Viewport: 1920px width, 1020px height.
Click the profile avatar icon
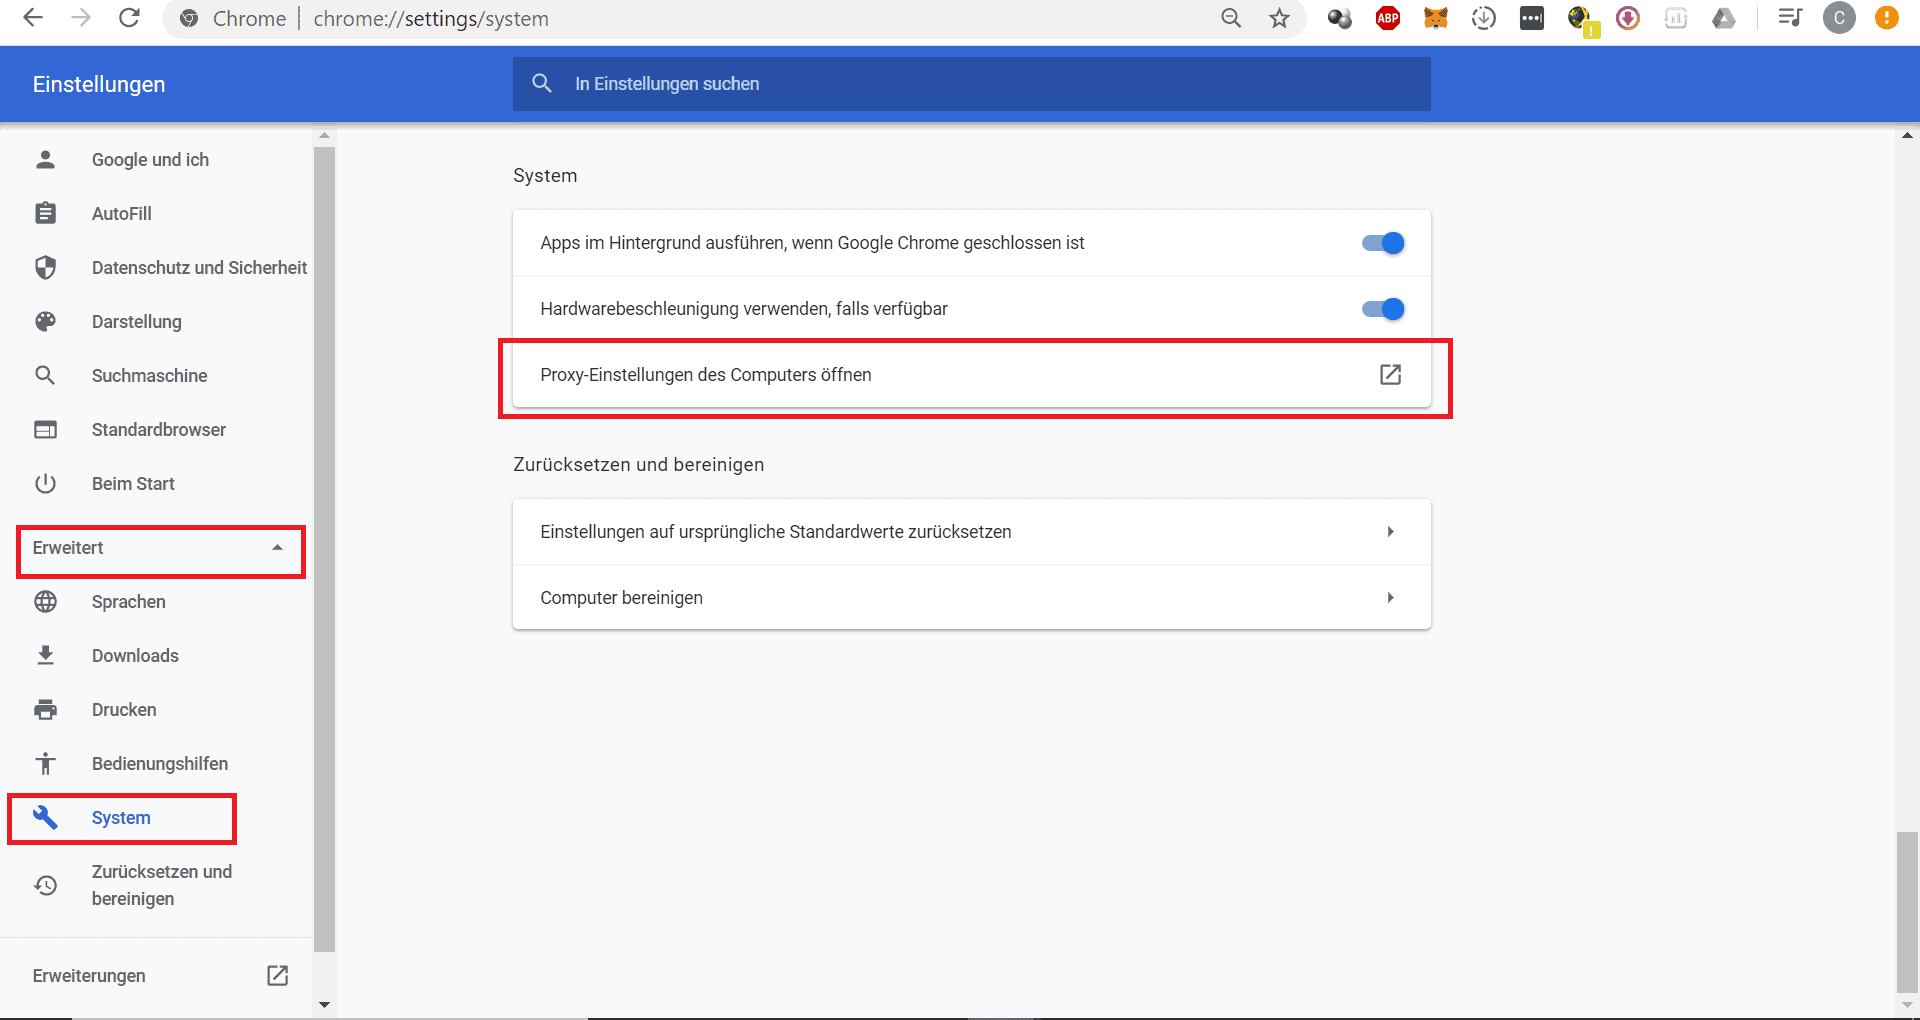pos(1838,18)
